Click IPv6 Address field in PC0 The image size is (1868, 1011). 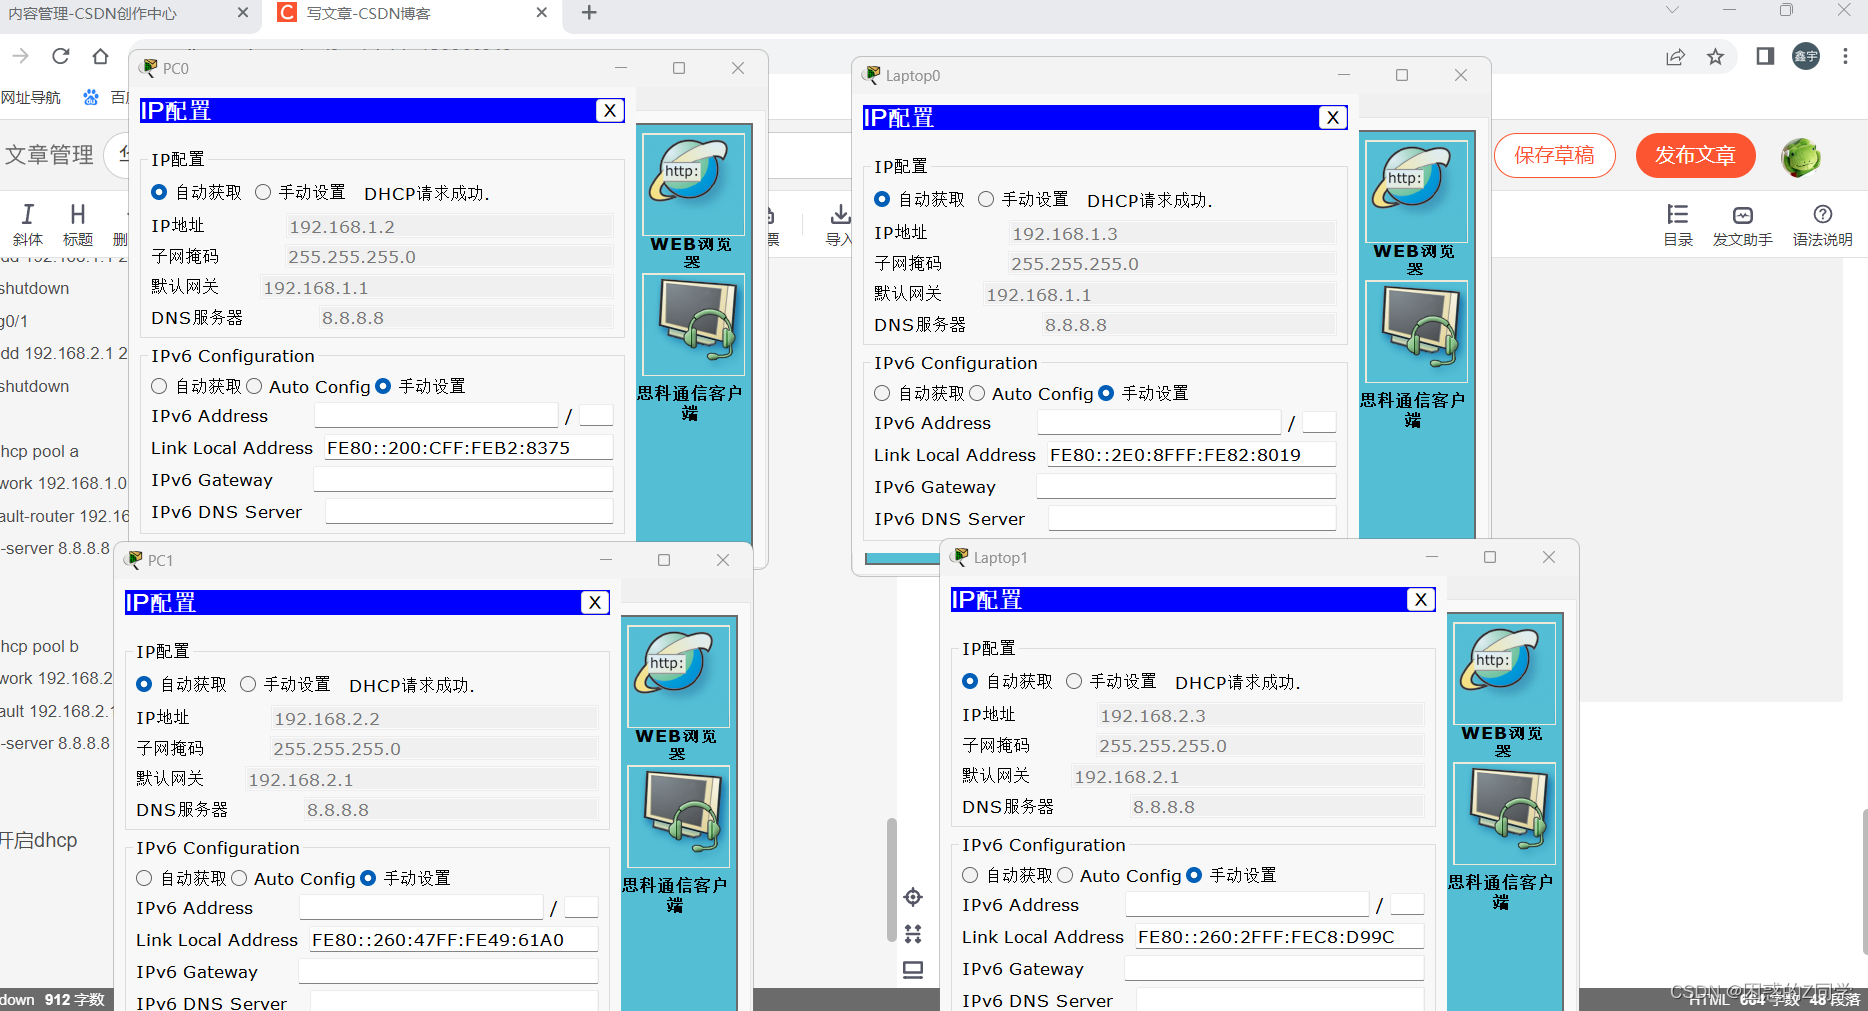tap(436, 416)
